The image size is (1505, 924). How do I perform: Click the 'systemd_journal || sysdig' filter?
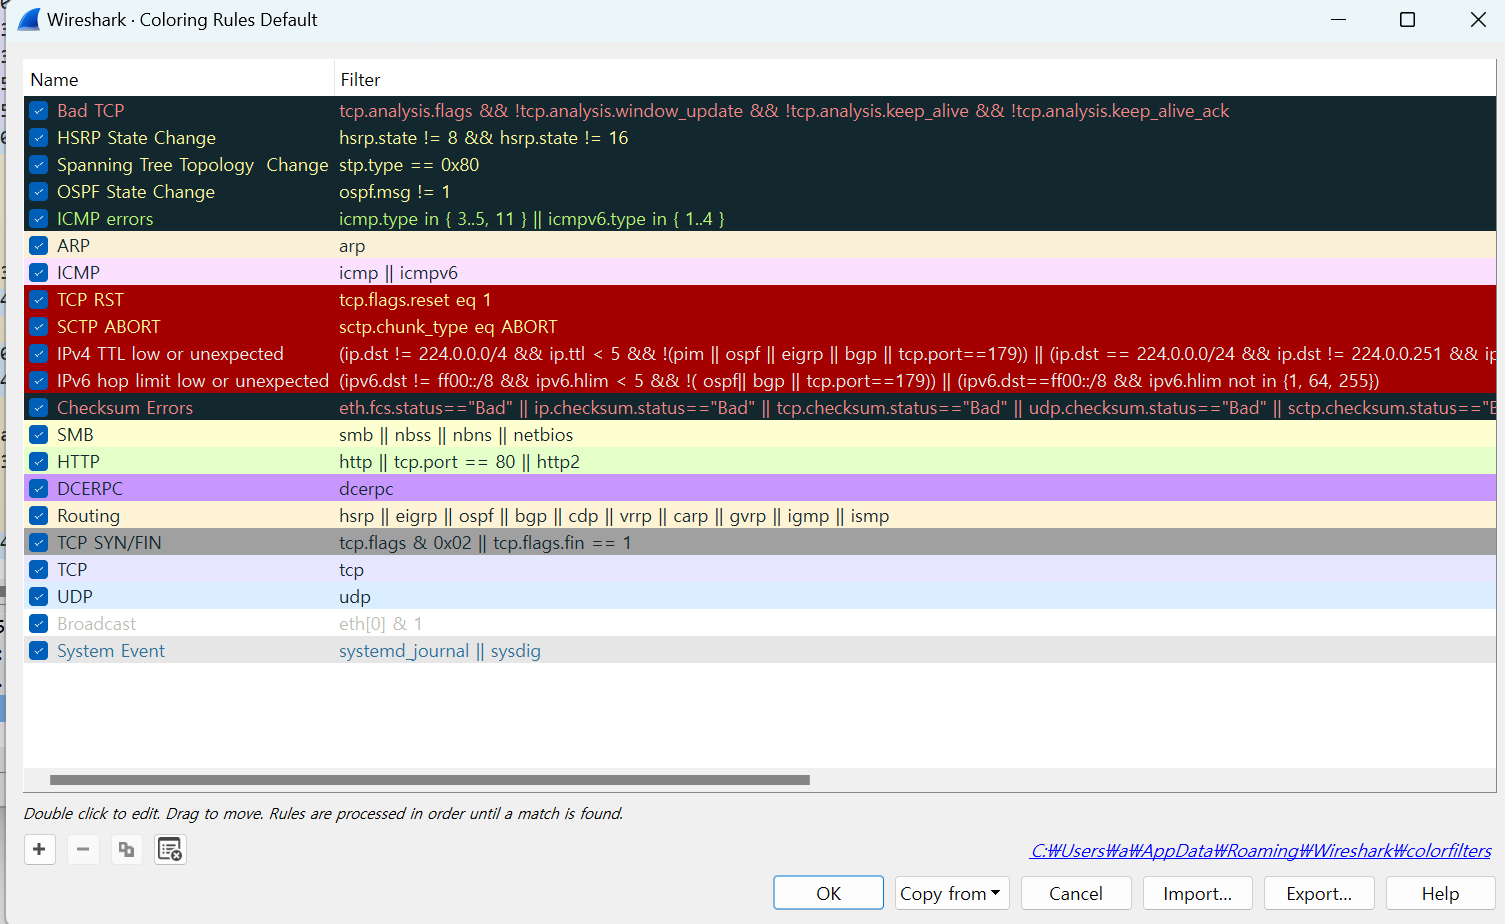(x=440, y=651)
